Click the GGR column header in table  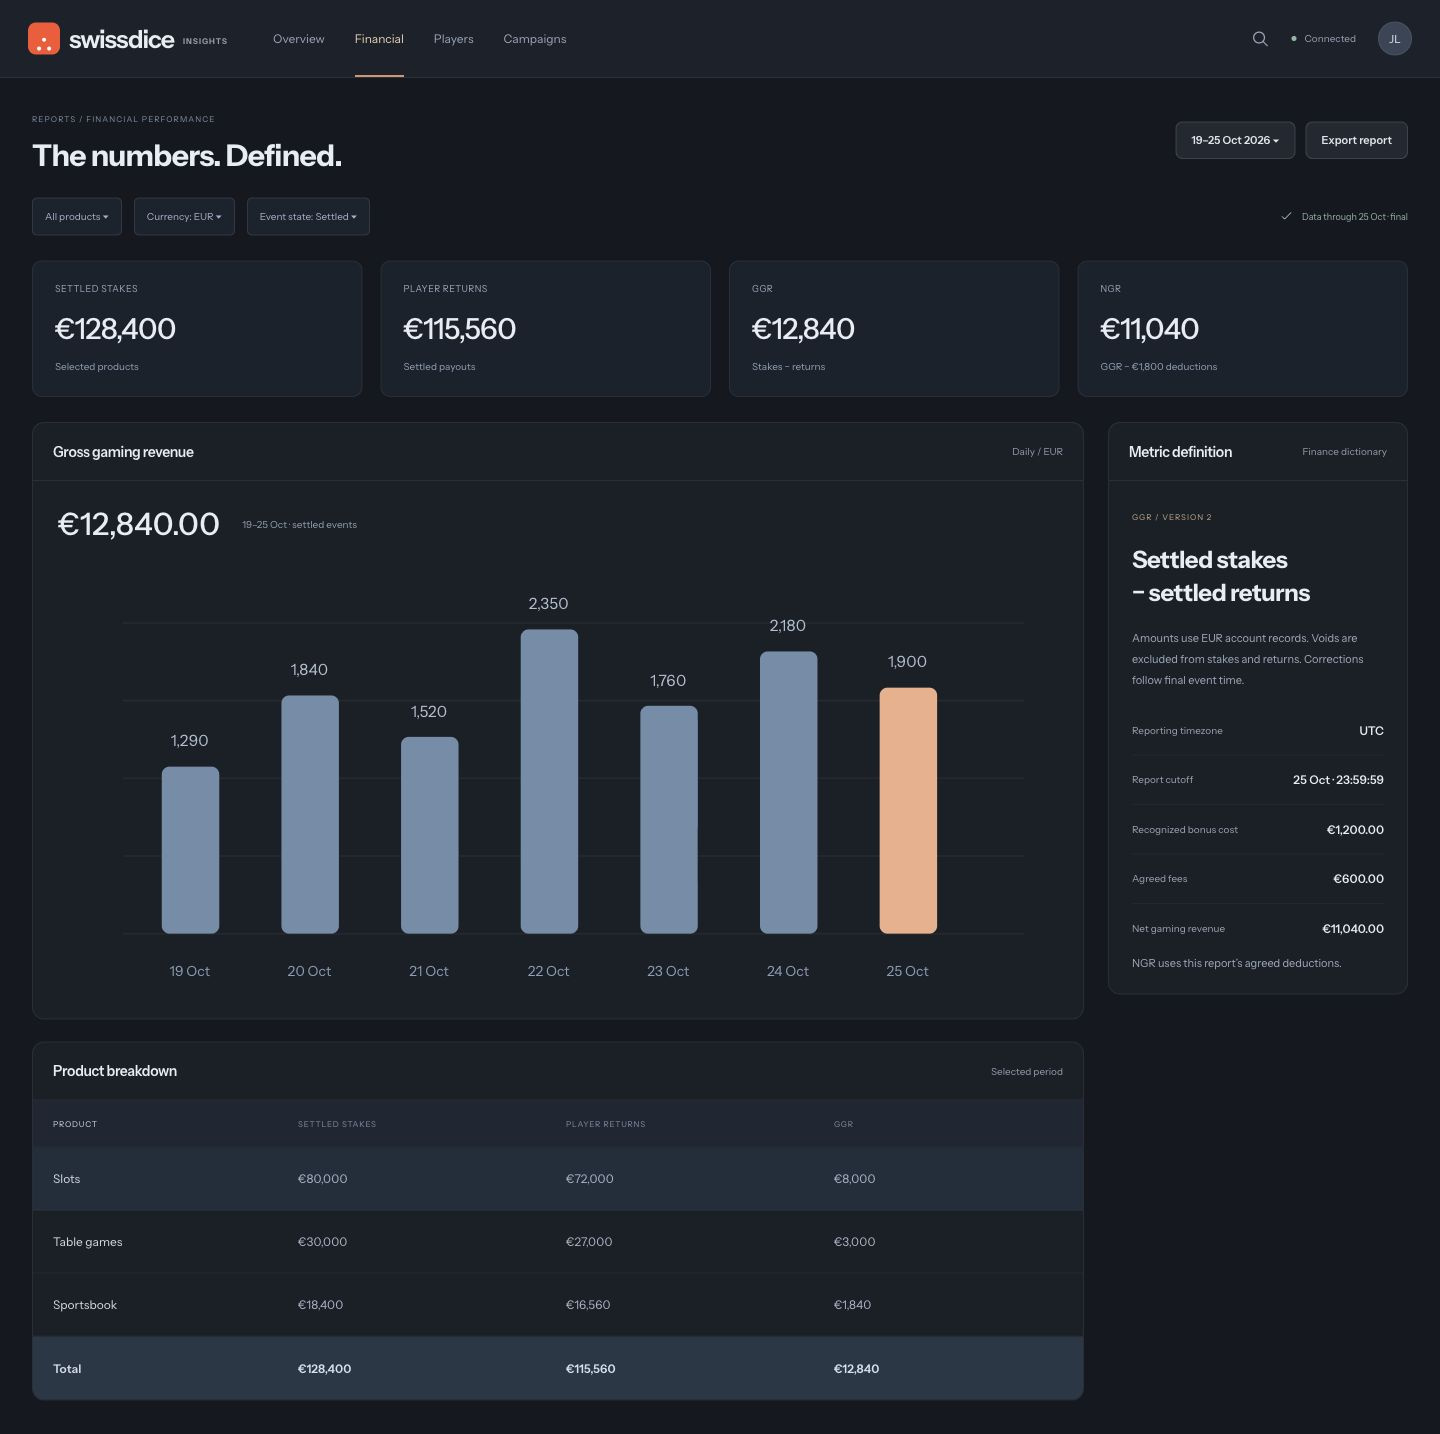coord(844,1124)
